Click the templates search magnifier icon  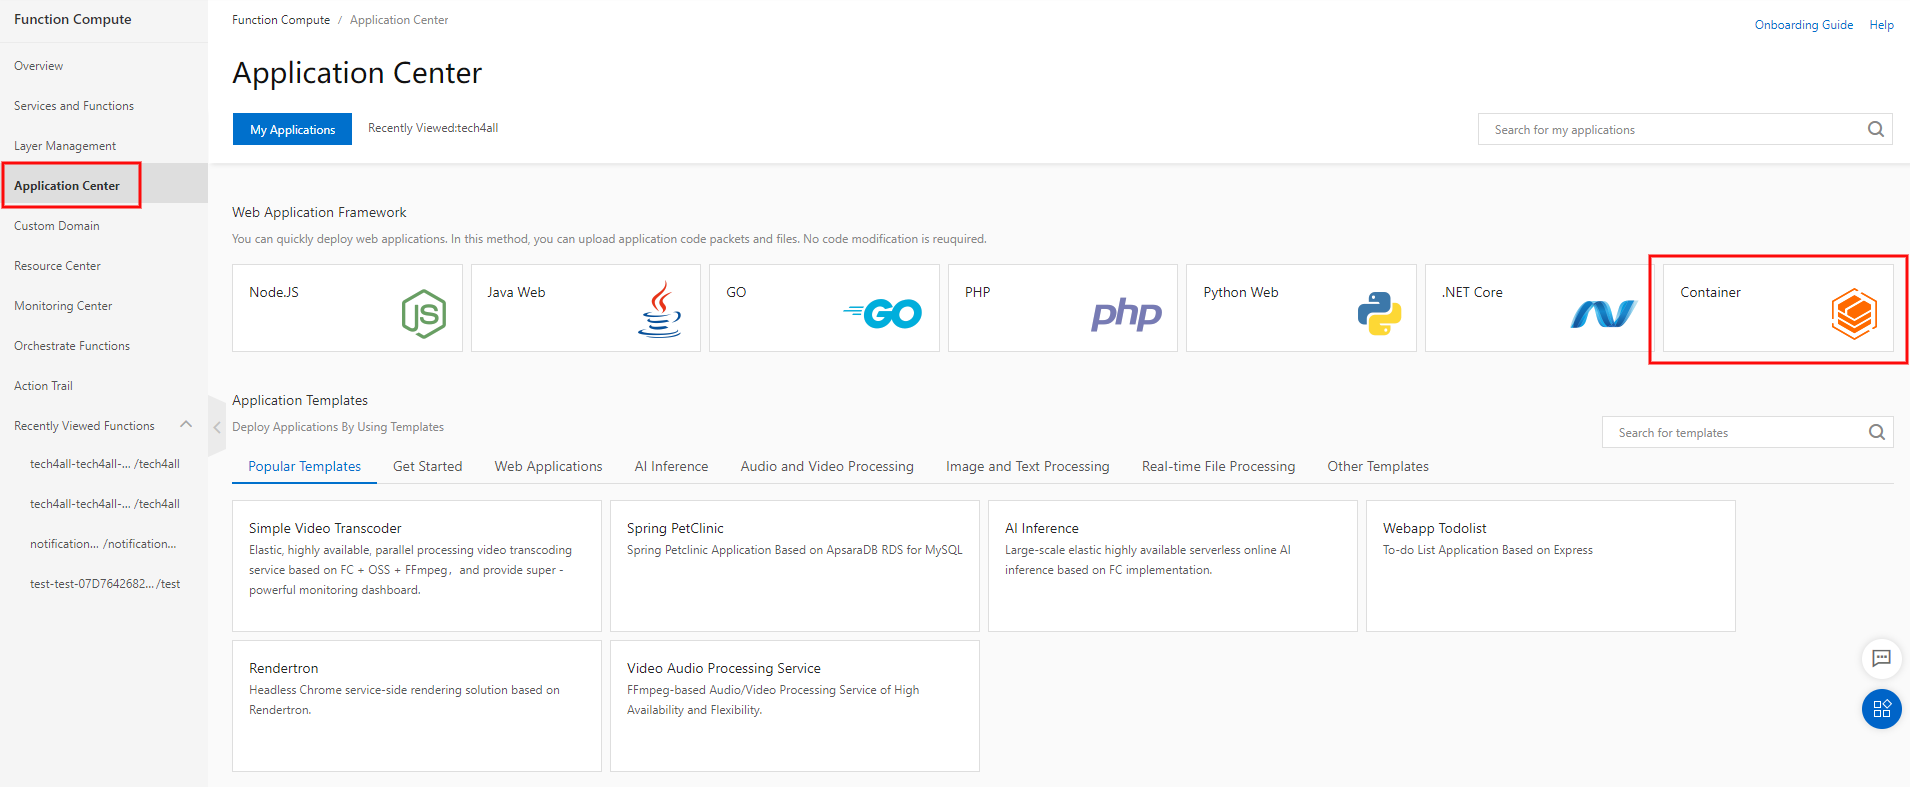1877,432
